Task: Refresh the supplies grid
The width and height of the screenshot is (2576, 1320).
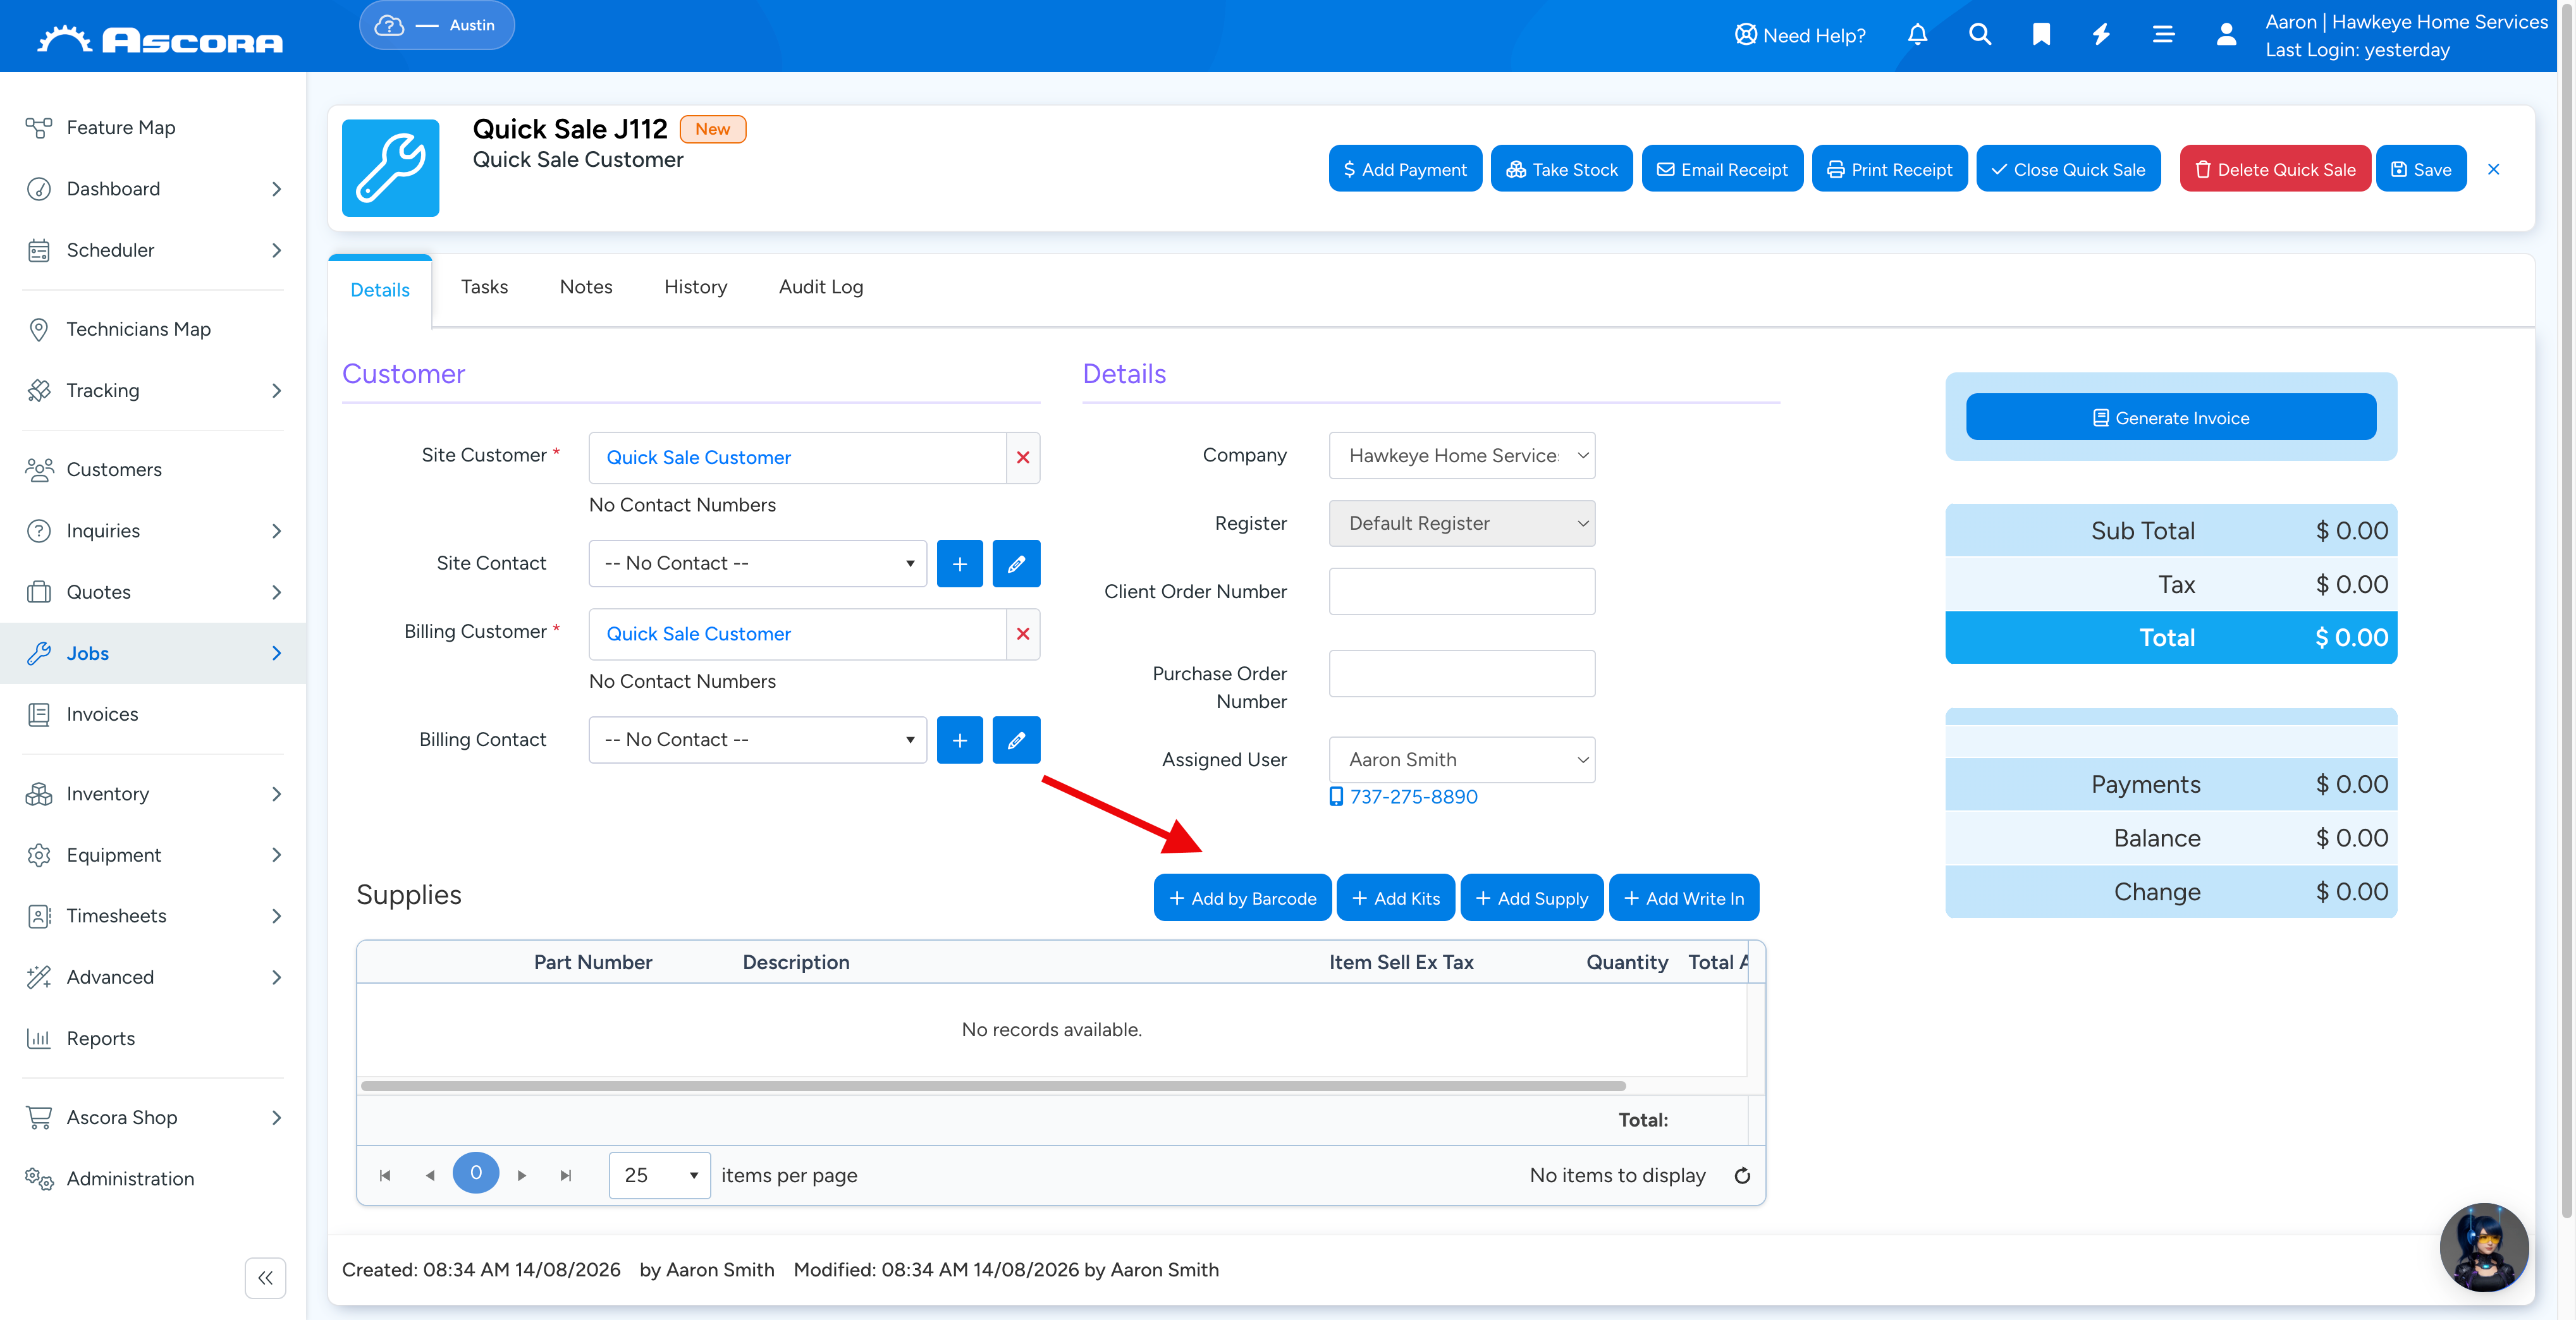Action: pos(1742,1175)
